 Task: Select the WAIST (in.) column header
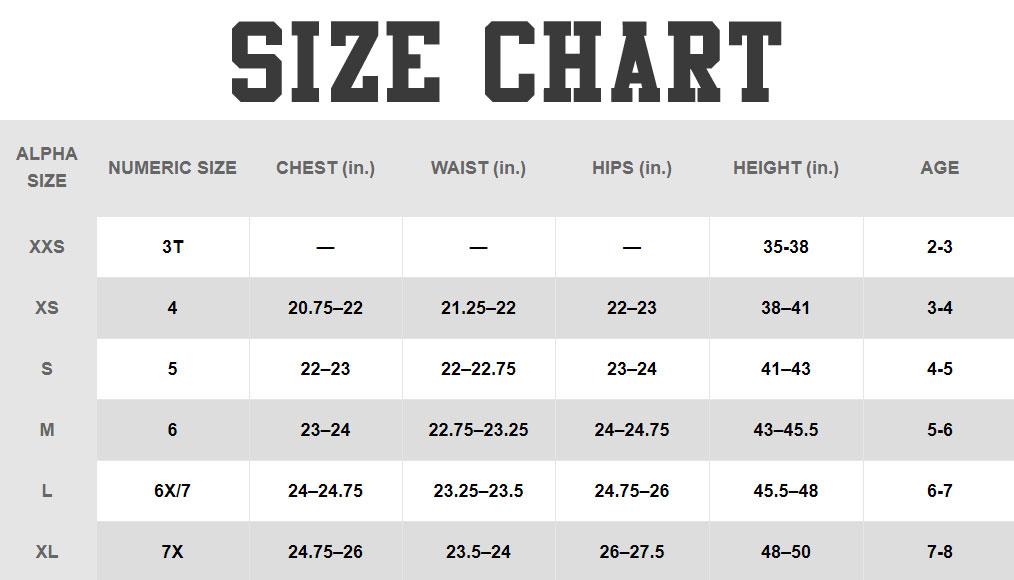478,168
